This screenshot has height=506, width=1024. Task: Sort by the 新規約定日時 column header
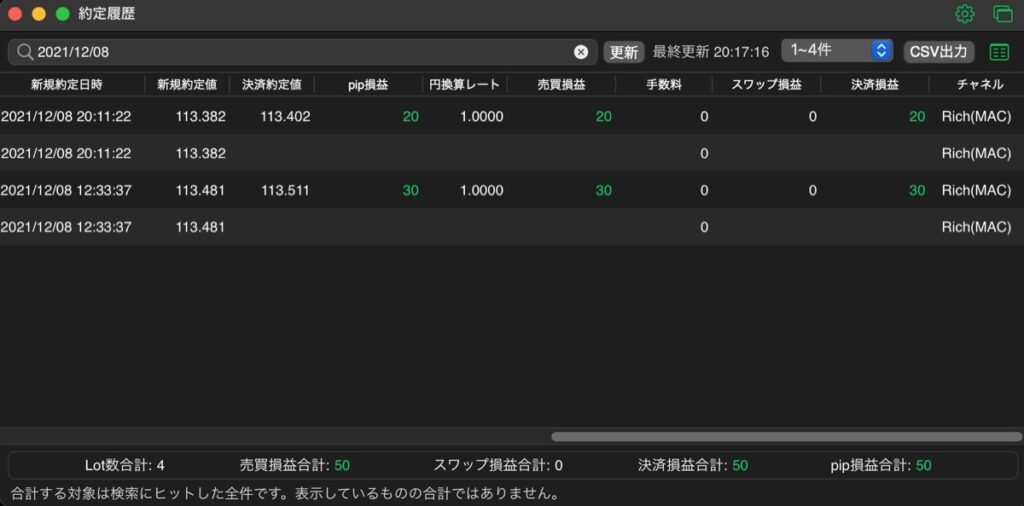[66, 84]
